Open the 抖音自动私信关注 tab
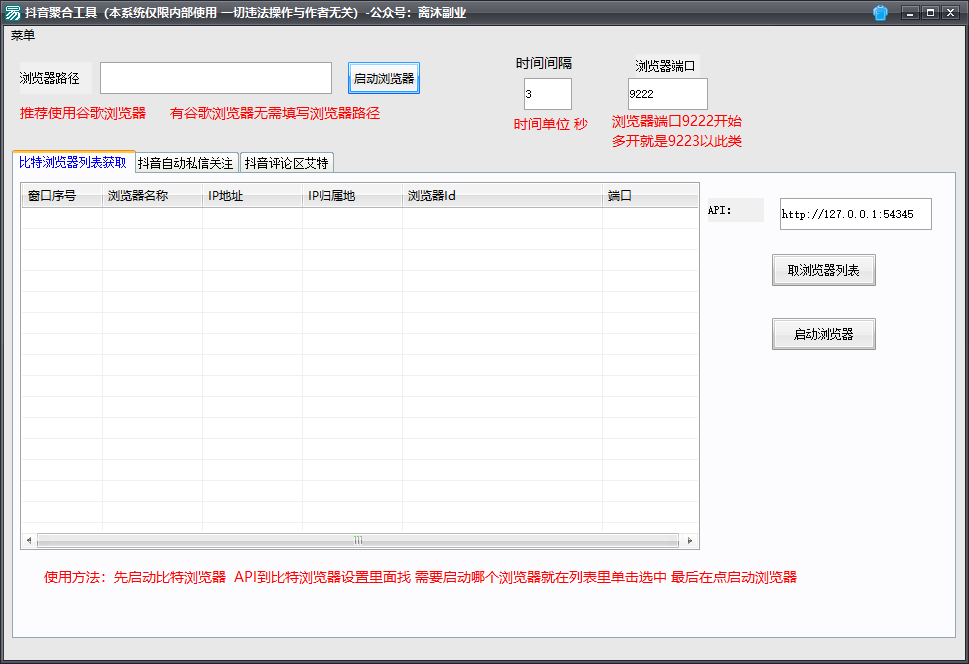The width and height of the screenshot is (969, 664). point(185,163)
